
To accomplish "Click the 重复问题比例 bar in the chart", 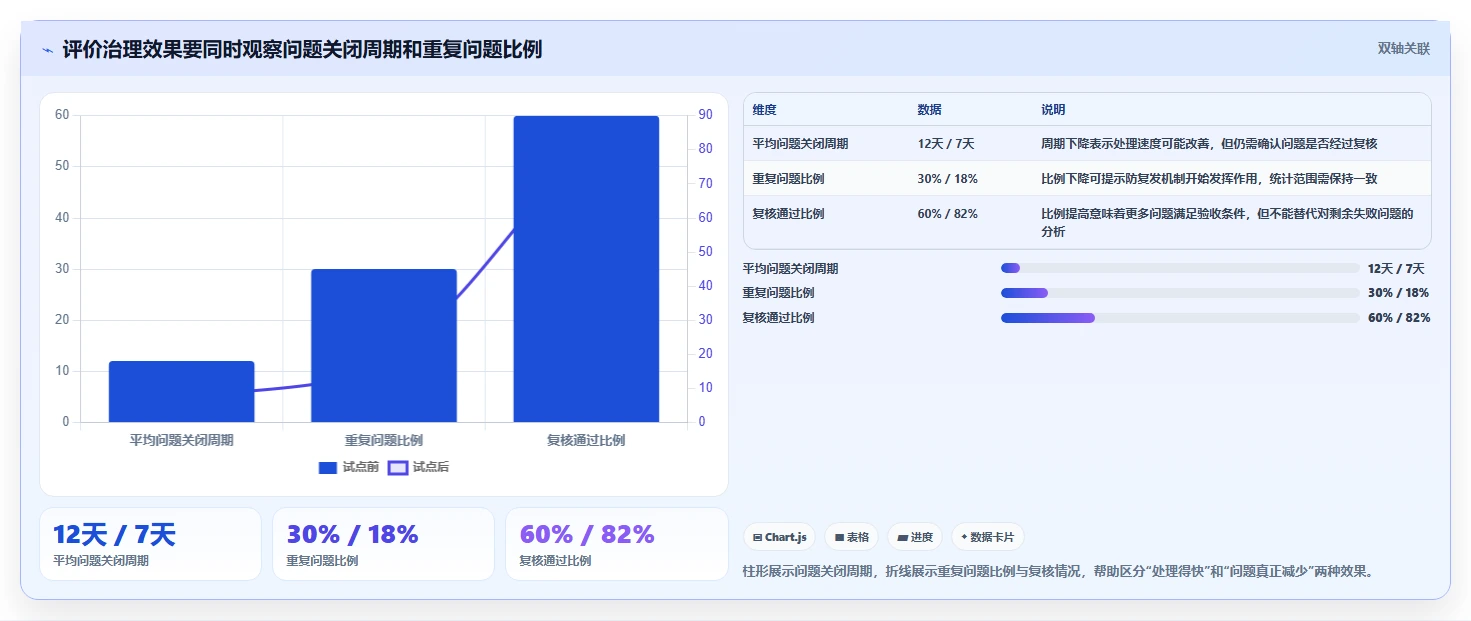I will pos(384,345).
